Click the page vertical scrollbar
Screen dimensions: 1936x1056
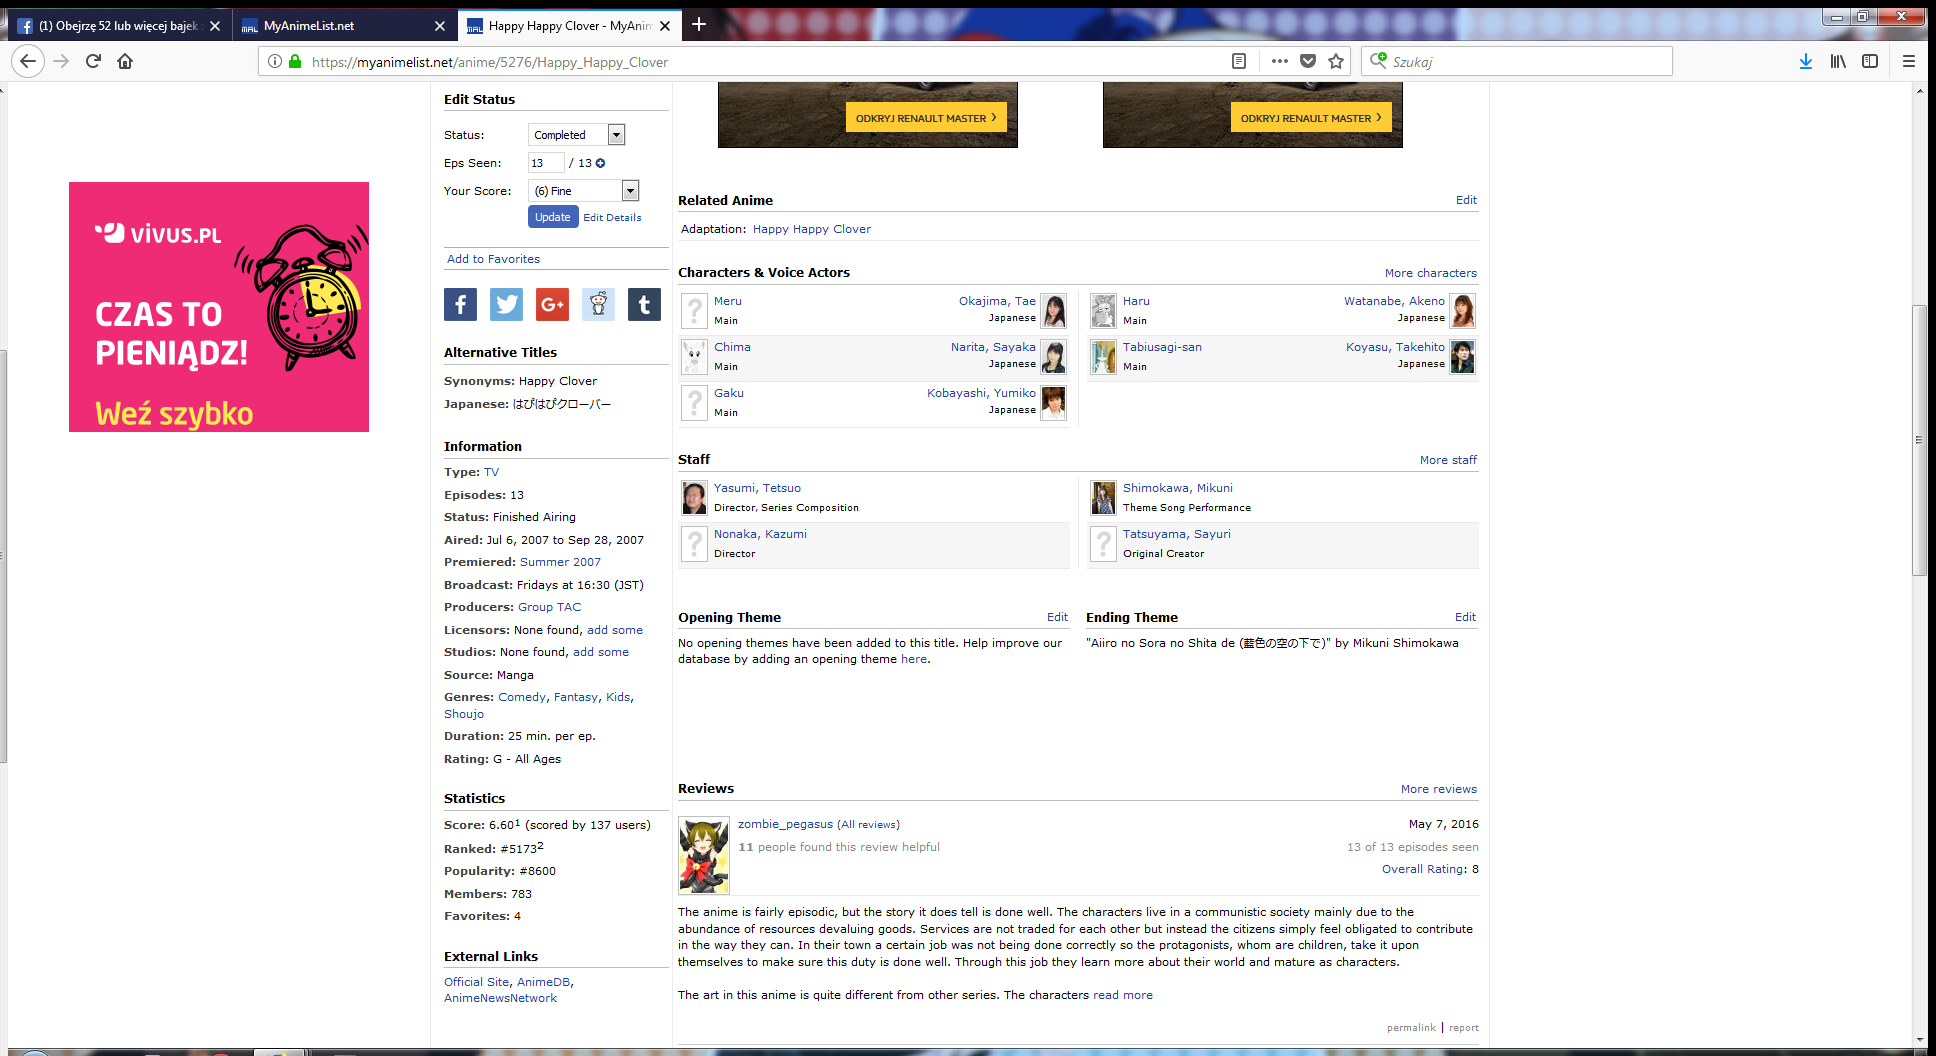click(1919, 440)
